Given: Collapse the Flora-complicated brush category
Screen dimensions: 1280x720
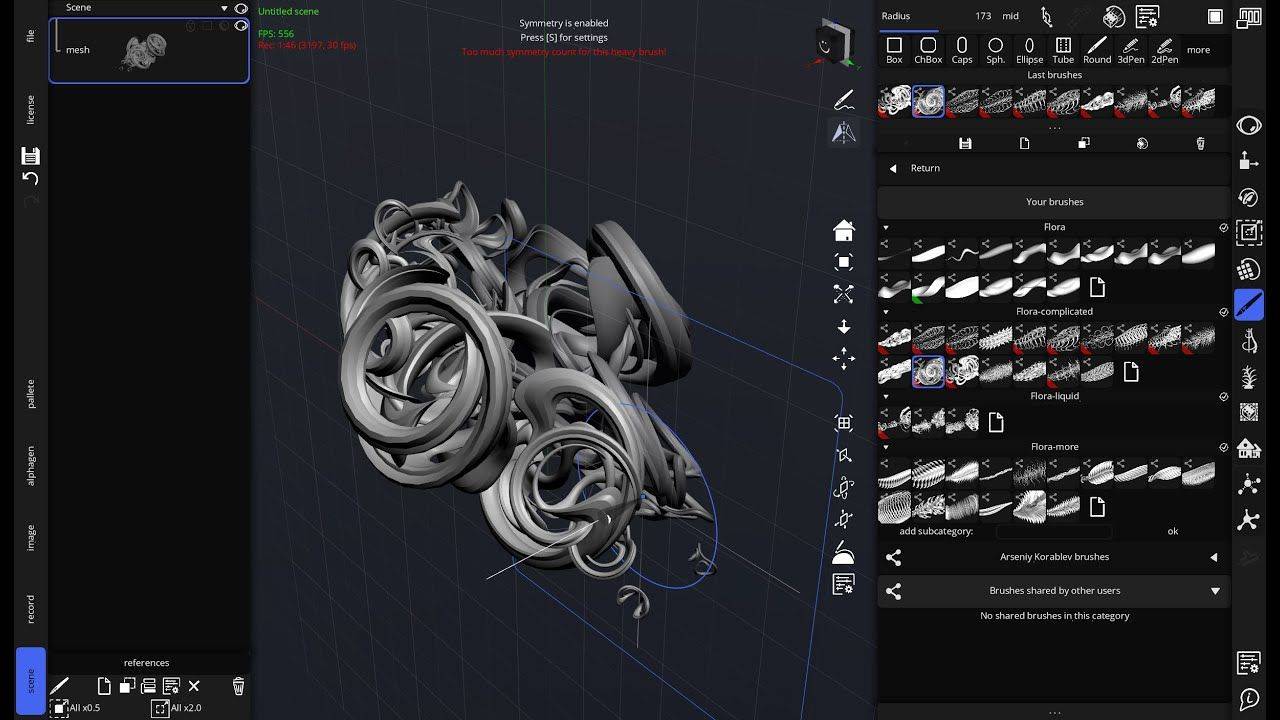Looking at the screenshot, I should pyautogui.click(x=886, y=312).
